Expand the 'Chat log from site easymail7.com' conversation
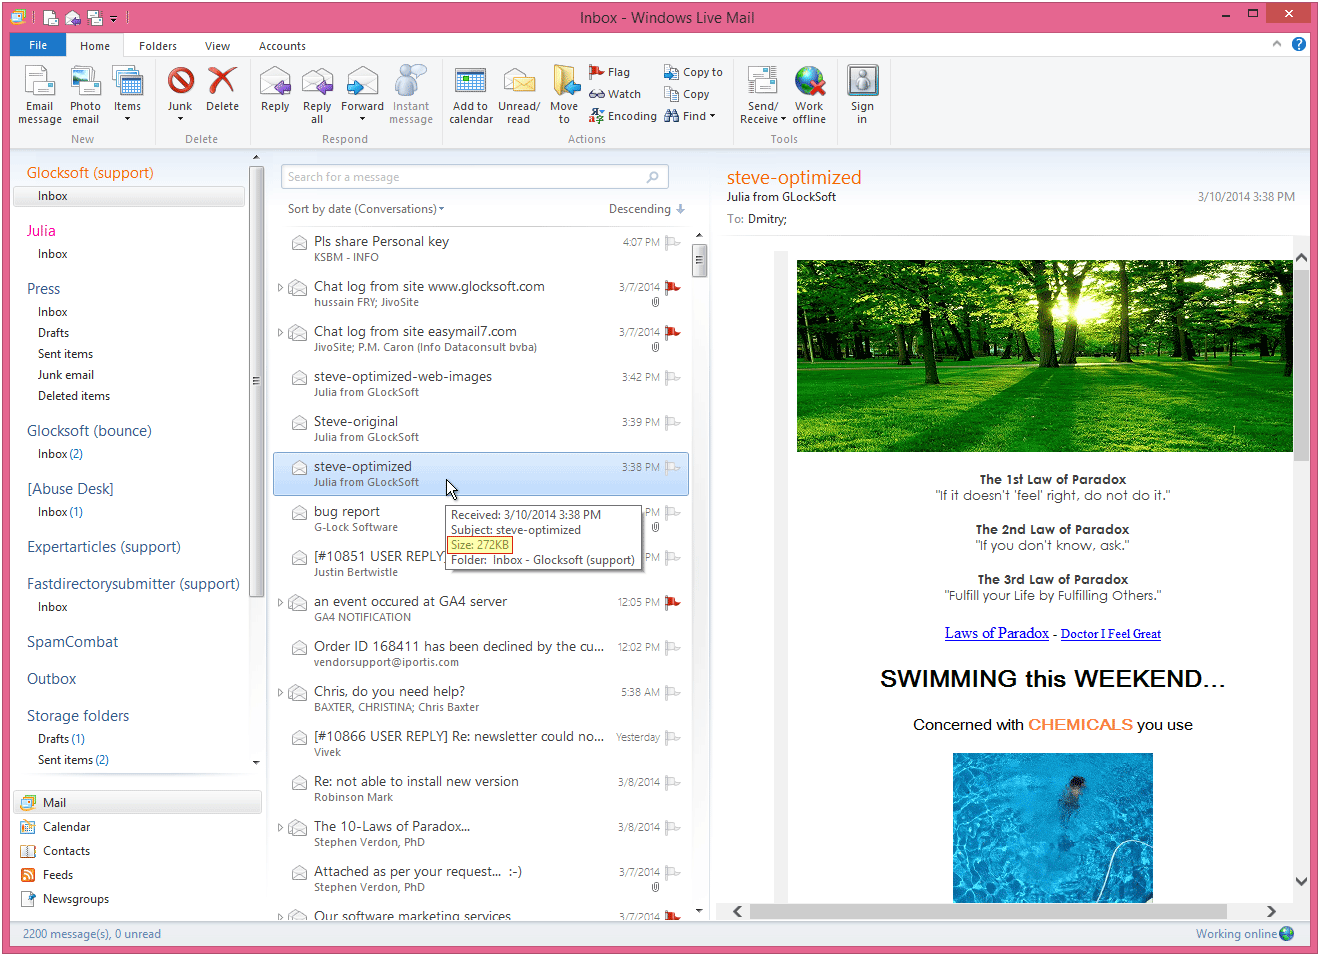 pyautogui.click(x=280, y=332)
